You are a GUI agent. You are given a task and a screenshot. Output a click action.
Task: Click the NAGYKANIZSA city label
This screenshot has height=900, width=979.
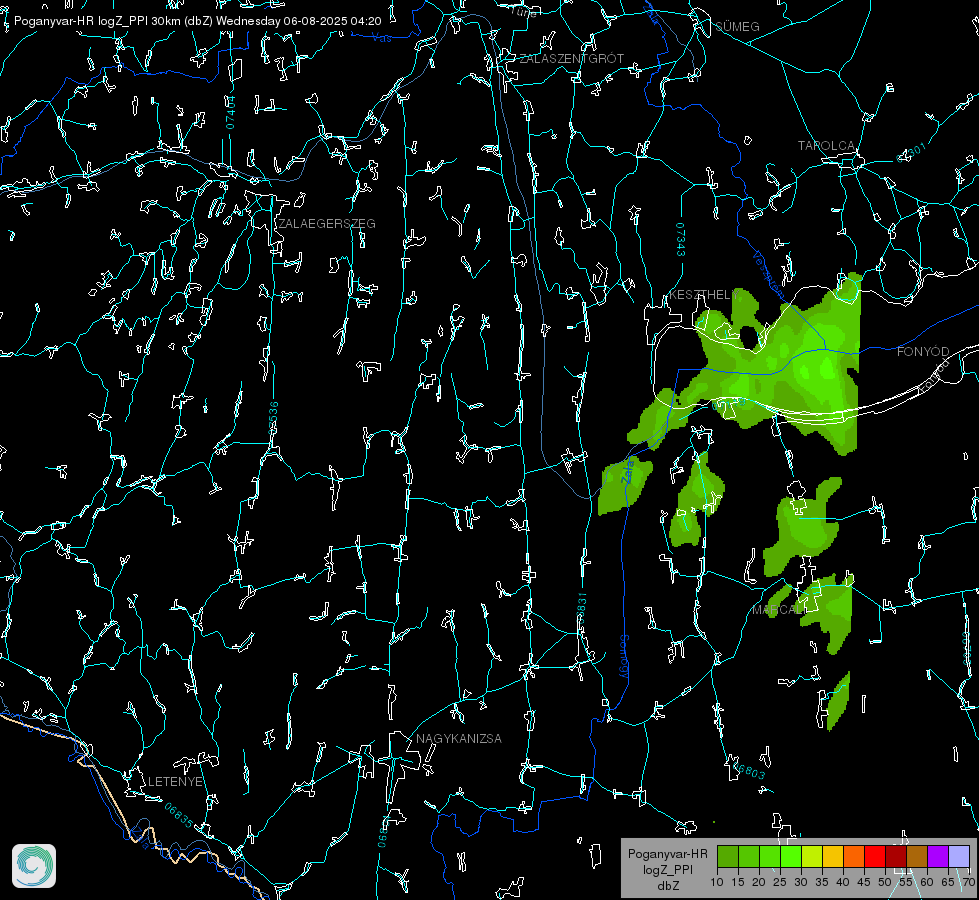459,738
